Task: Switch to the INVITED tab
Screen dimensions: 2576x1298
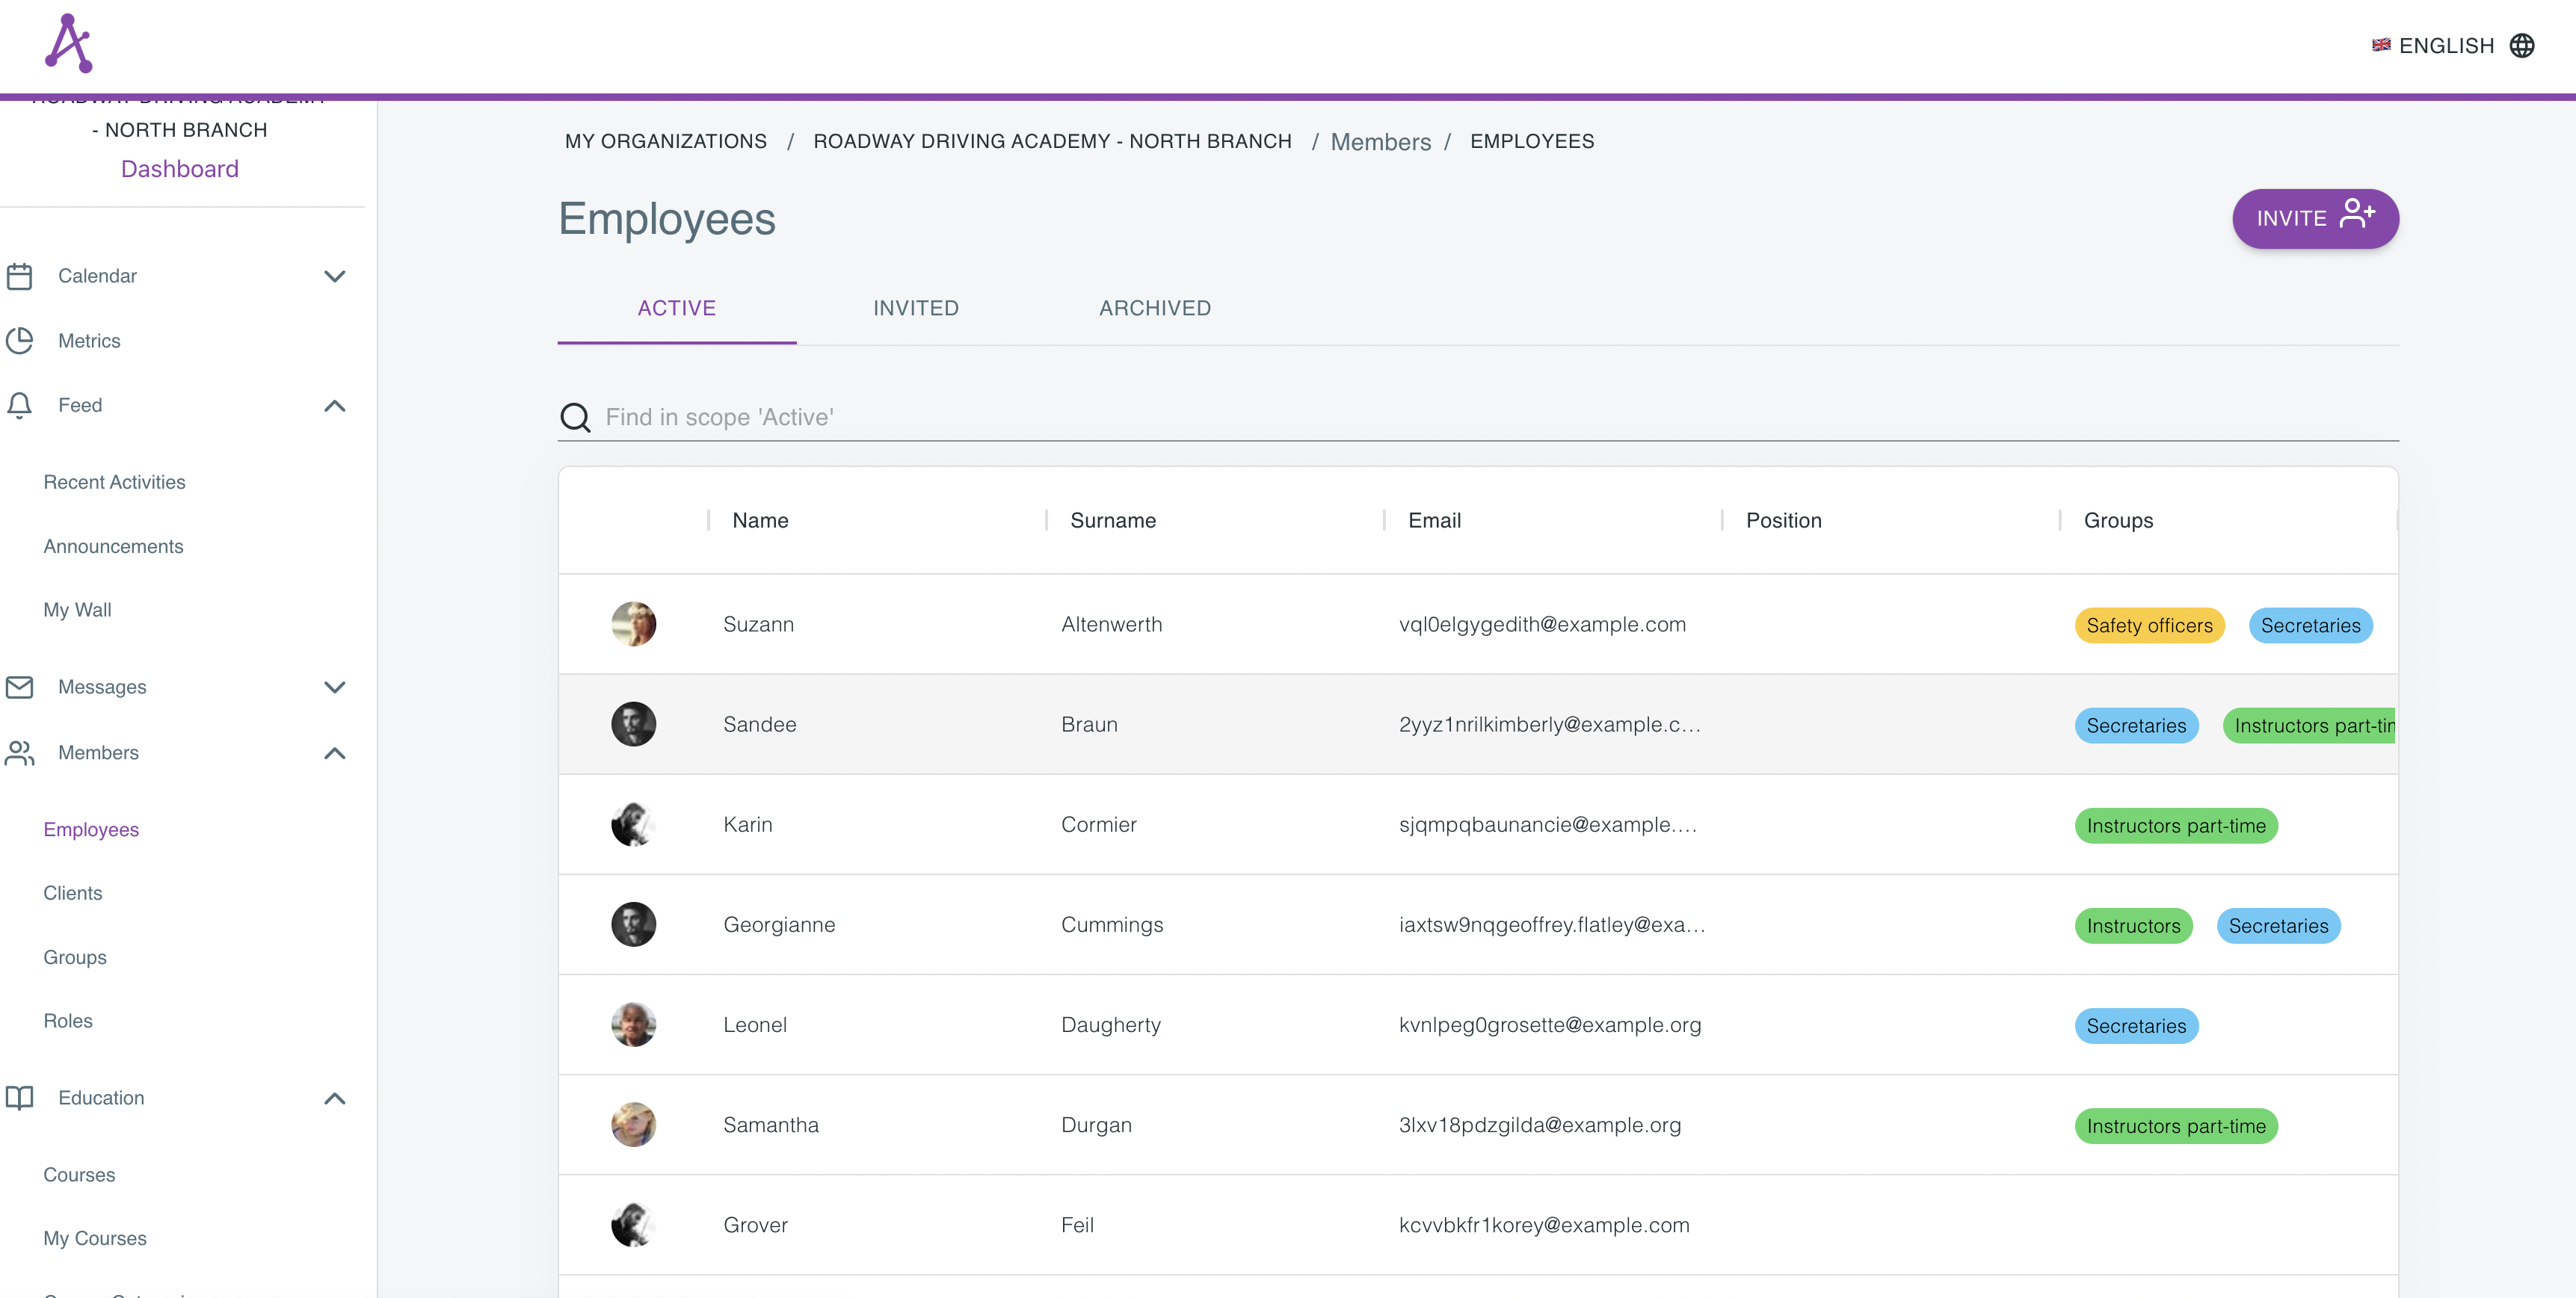Action: click(x=915, y=308)
